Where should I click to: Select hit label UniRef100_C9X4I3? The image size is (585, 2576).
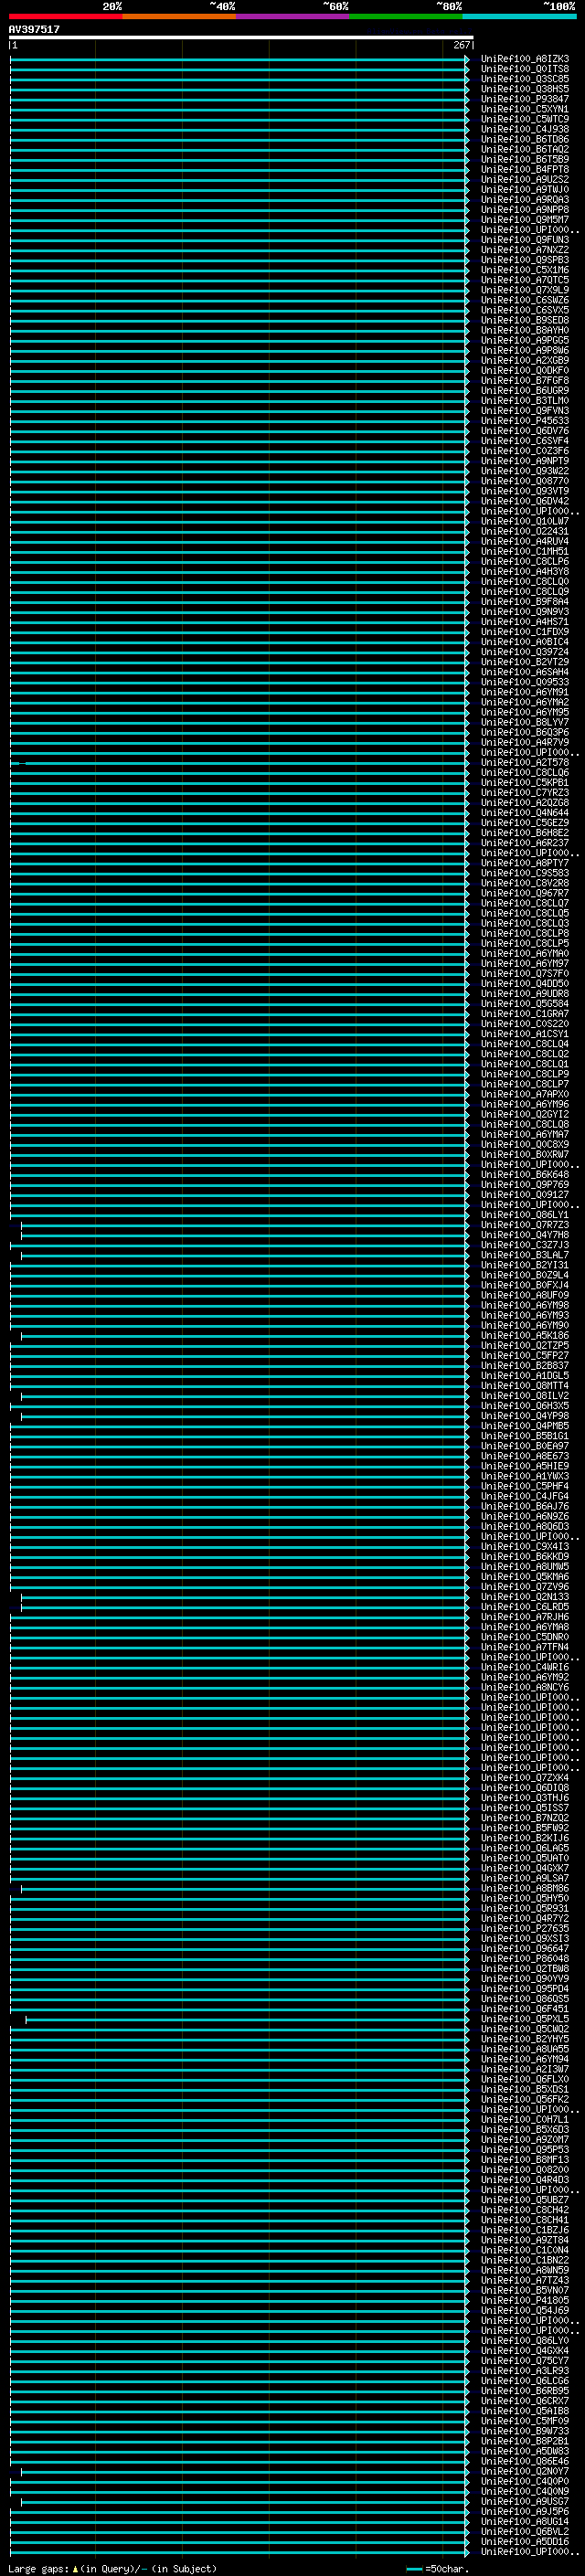click(x=525, y=1547)
